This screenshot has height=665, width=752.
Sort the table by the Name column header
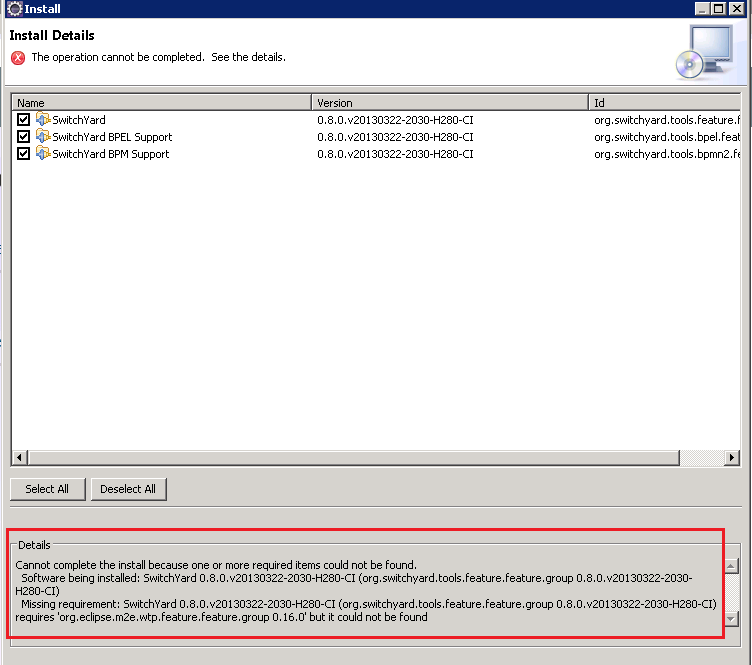[162, 103]
